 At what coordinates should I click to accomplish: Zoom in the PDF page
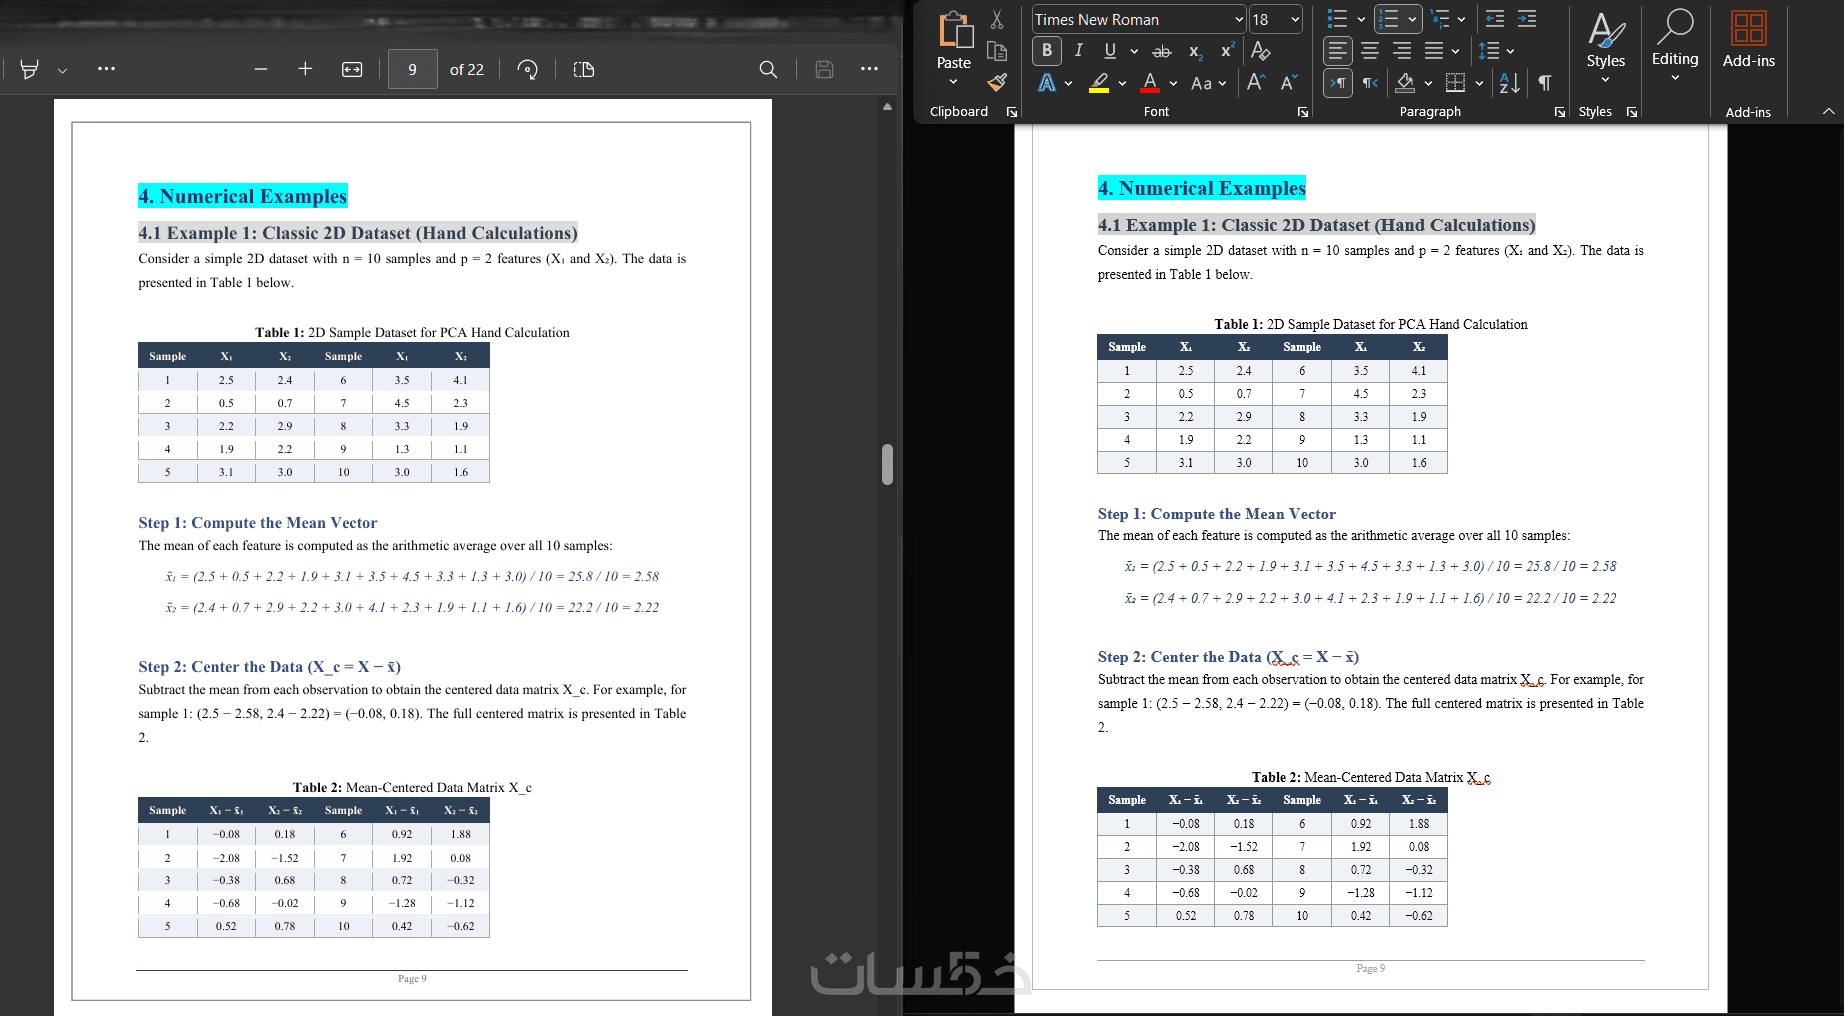[x=305, y=69]
